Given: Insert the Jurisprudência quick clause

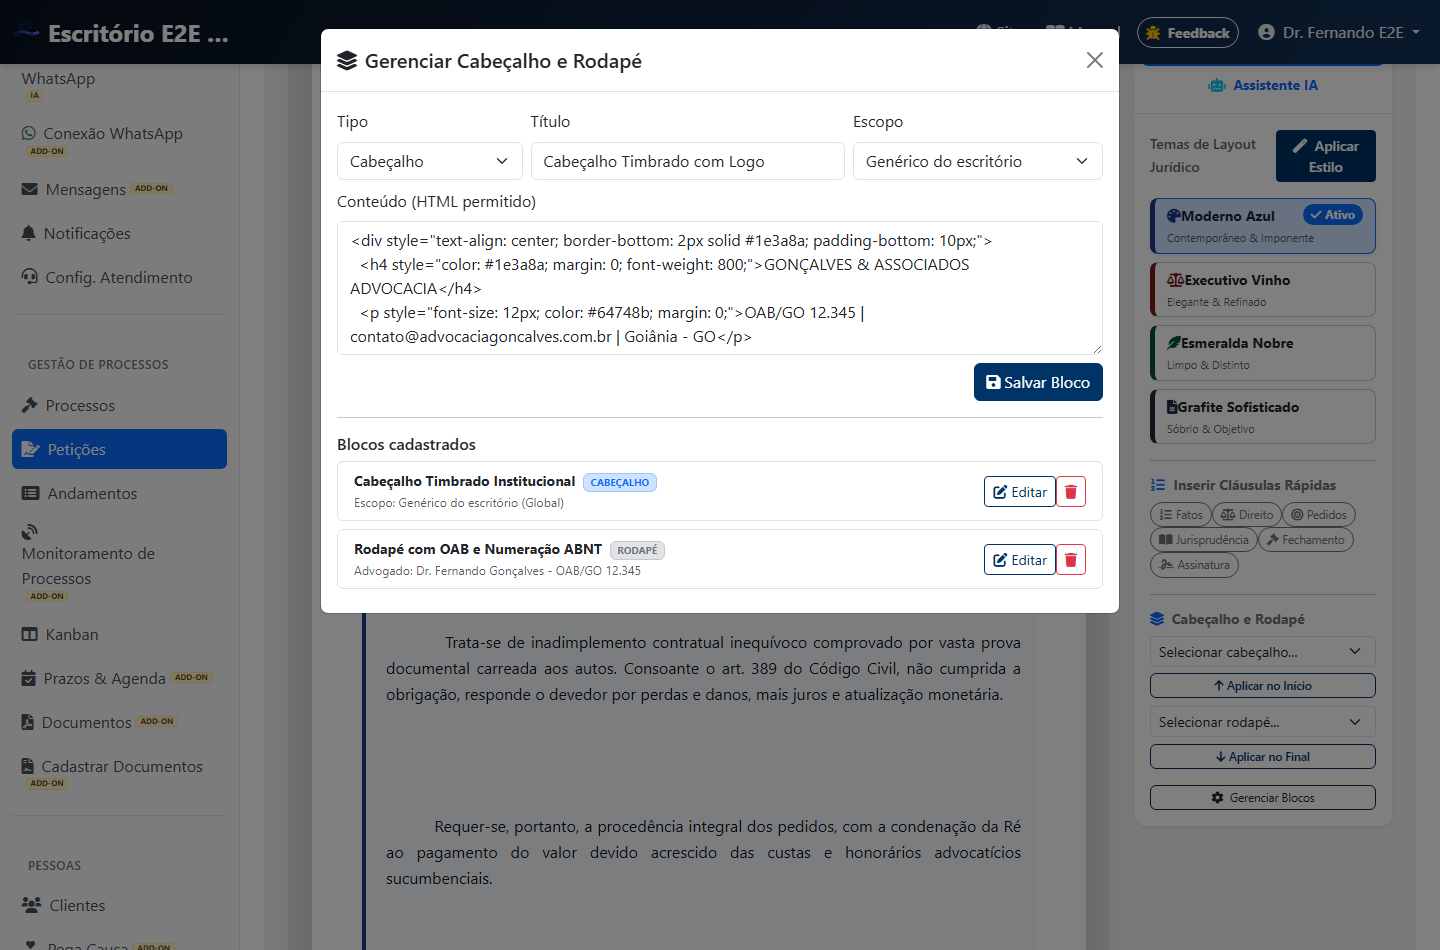Looking at the screenshot, I should click(1203, 540).
